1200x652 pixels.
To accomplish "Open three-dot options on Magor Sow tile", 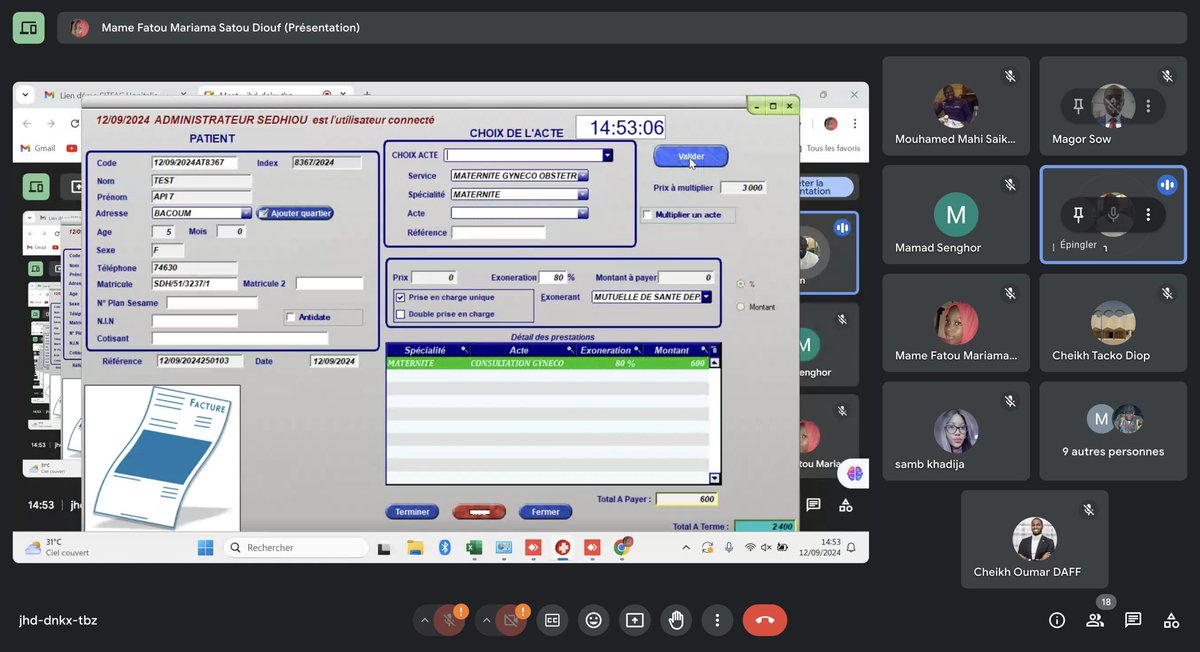I will click(x=1148, y=106).
